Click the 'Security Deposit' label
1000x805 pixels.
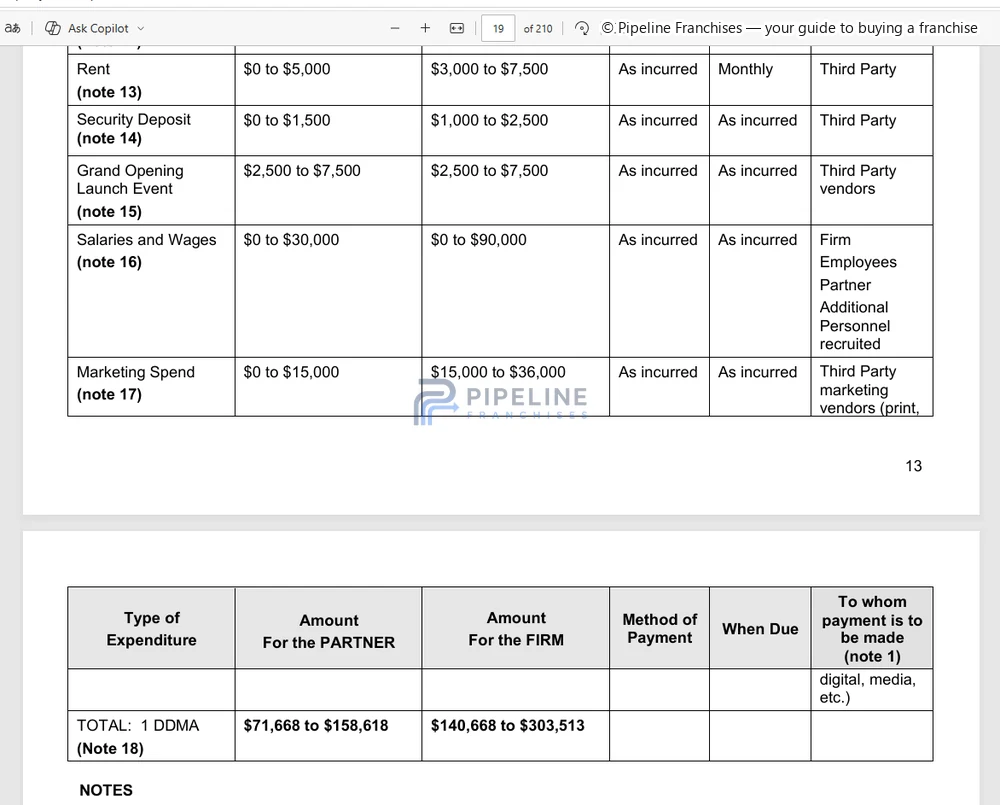133,119
